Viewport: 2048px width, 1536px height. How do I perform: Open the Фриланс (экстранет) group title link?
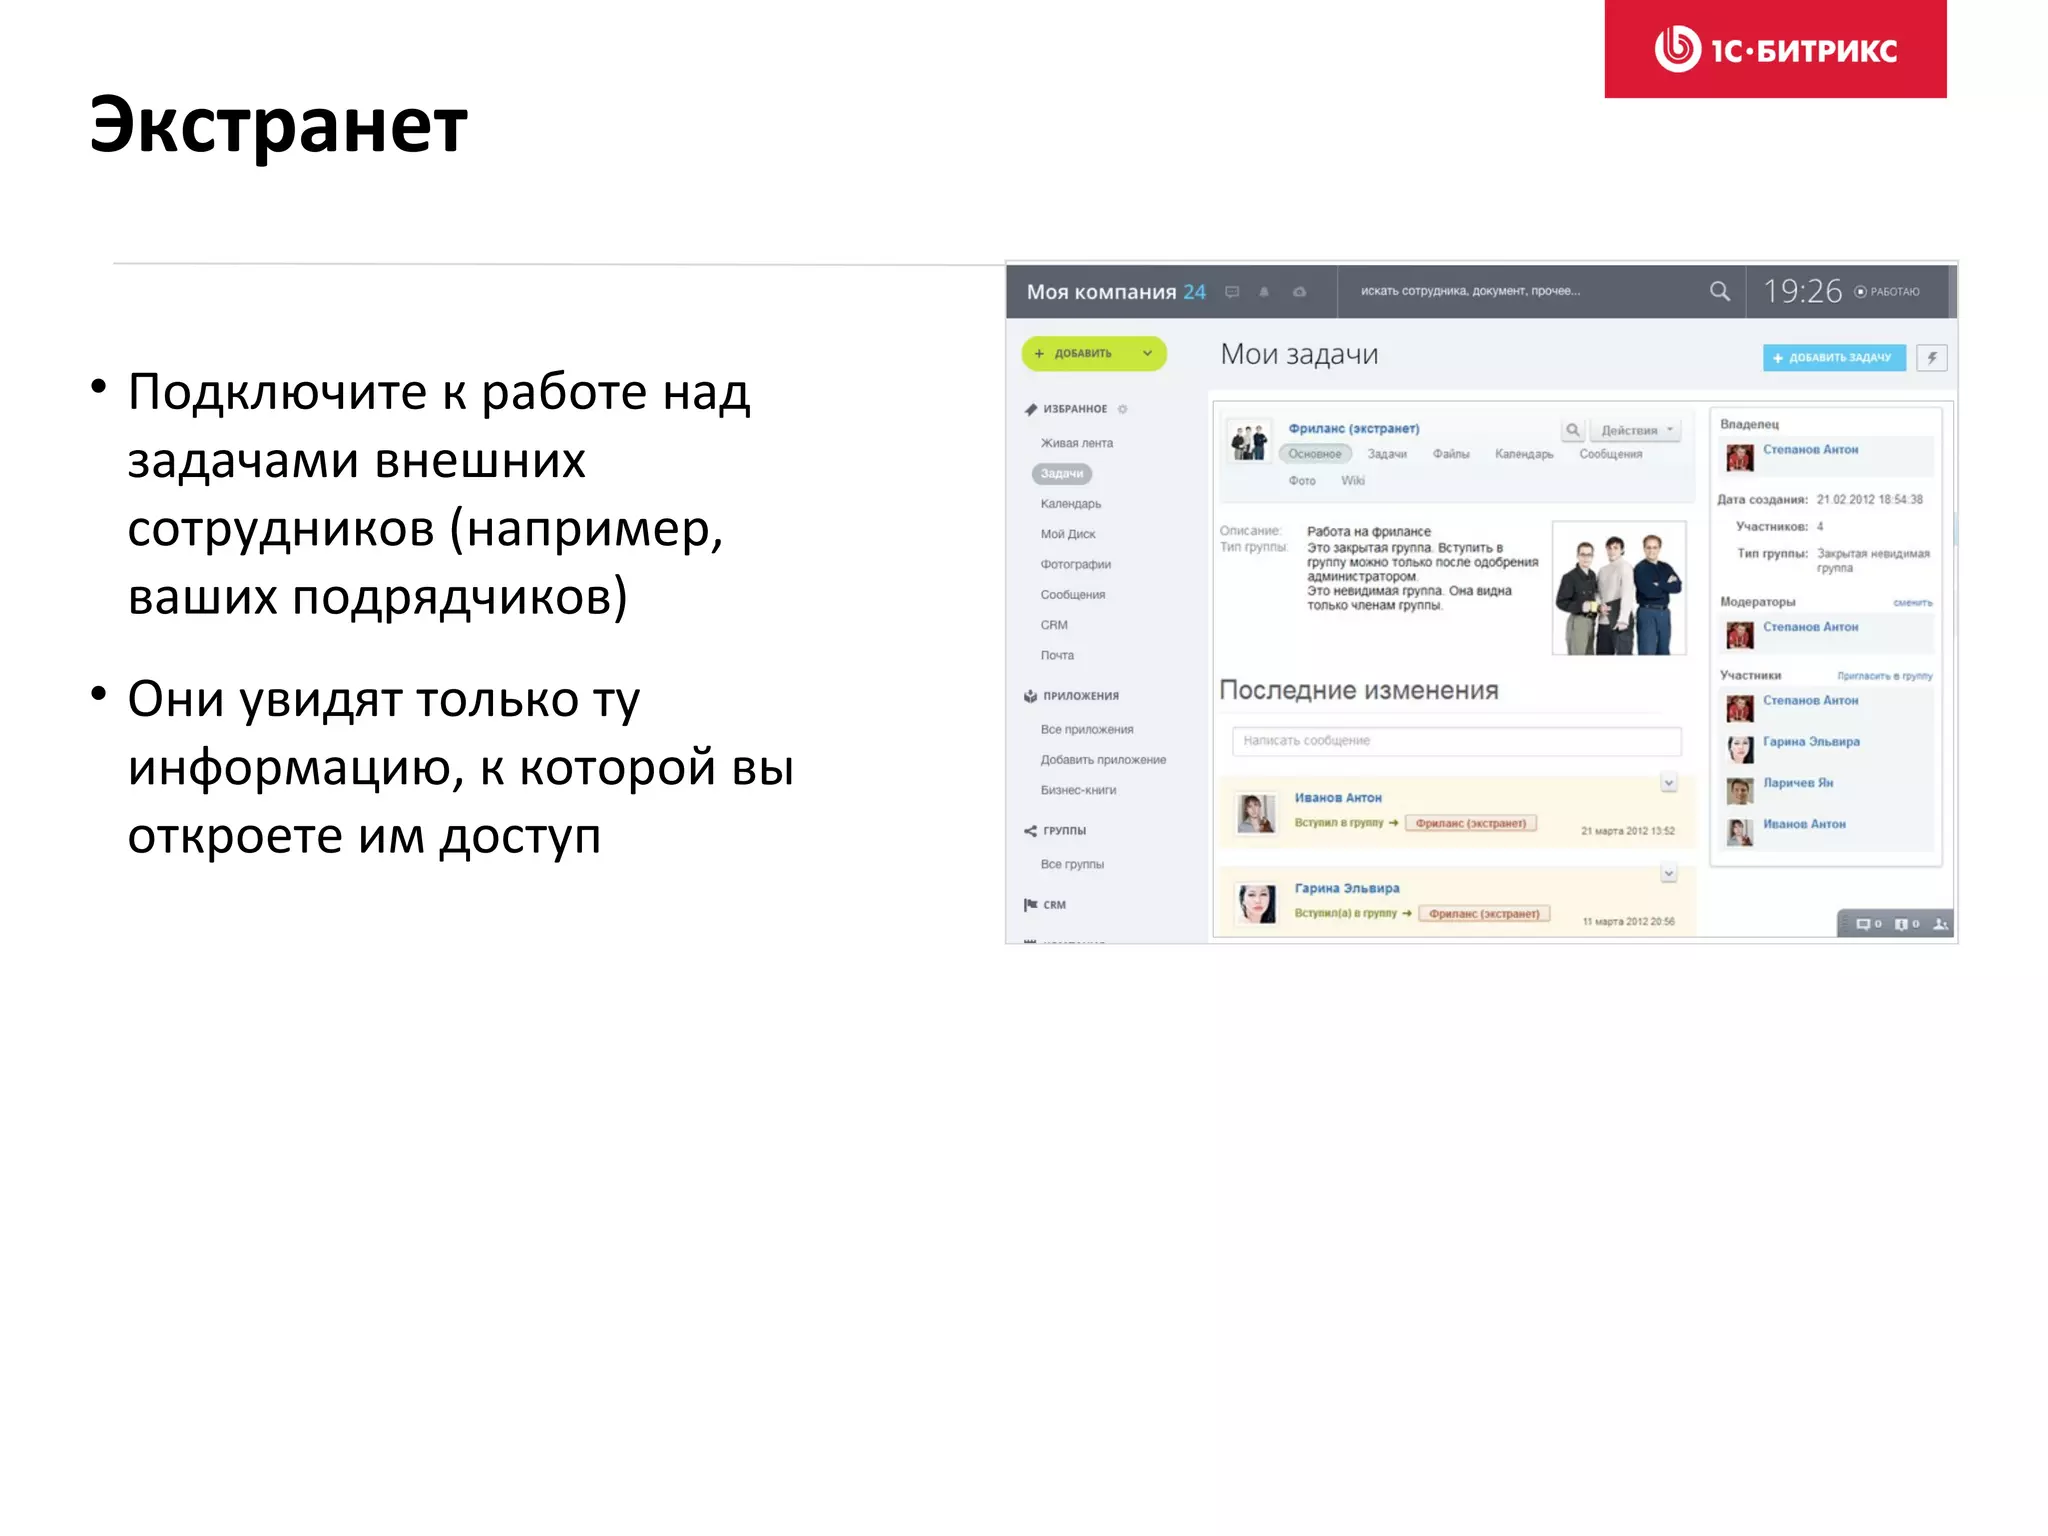point(1353,429)
